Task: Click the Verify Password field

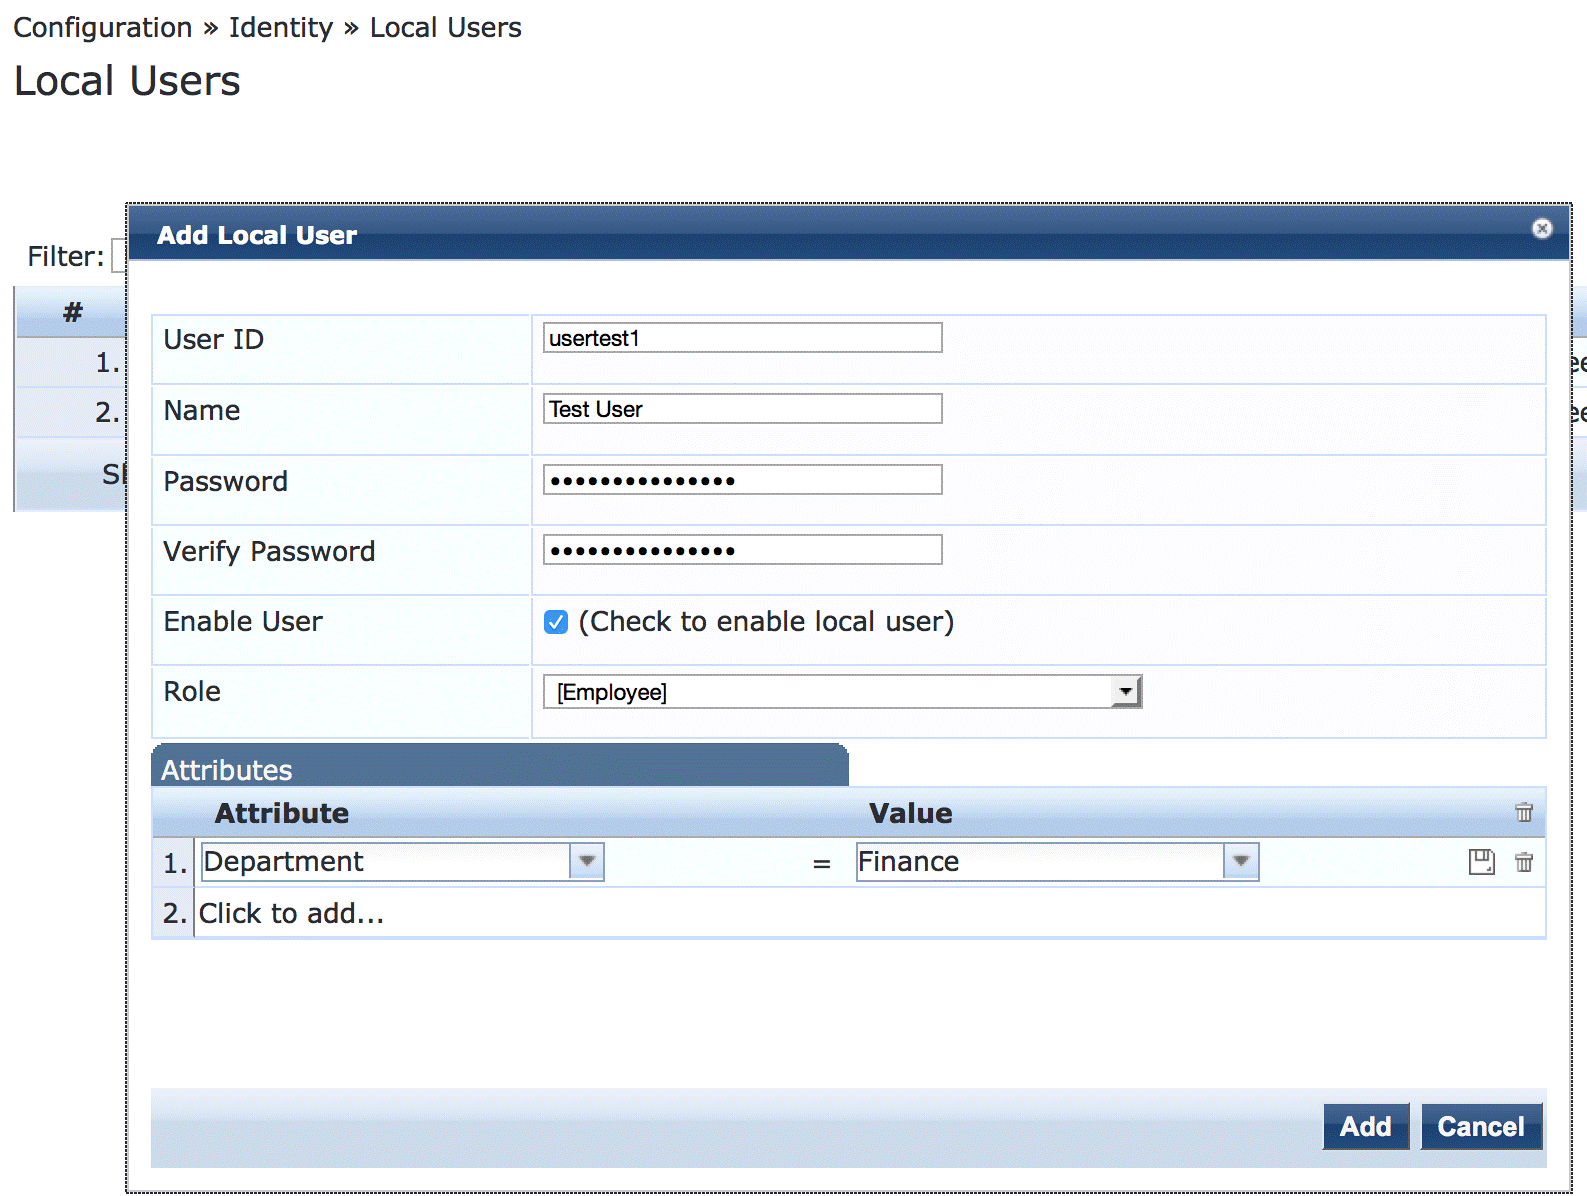Action: pyautogui.click(x=742, y=550)
